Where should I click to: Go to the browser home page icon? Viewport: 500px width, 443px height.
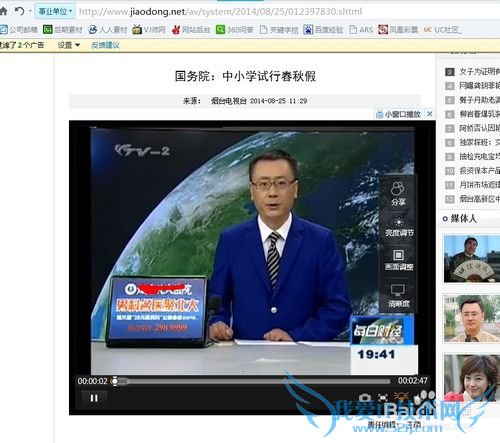click(3, 11)
